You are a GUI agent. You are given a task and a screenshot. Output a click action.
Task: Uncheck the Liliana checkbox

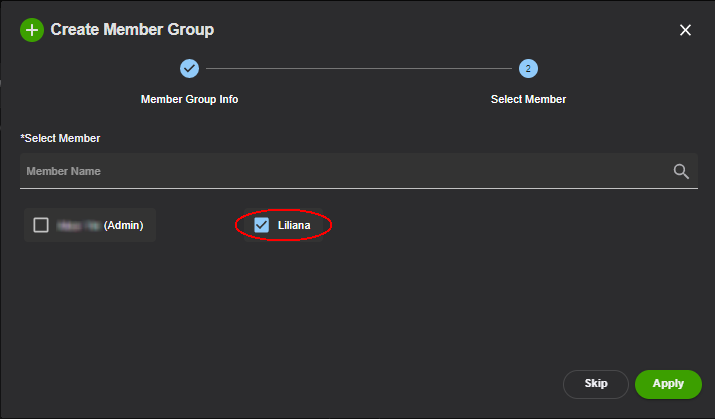click(x=261, y=225)
